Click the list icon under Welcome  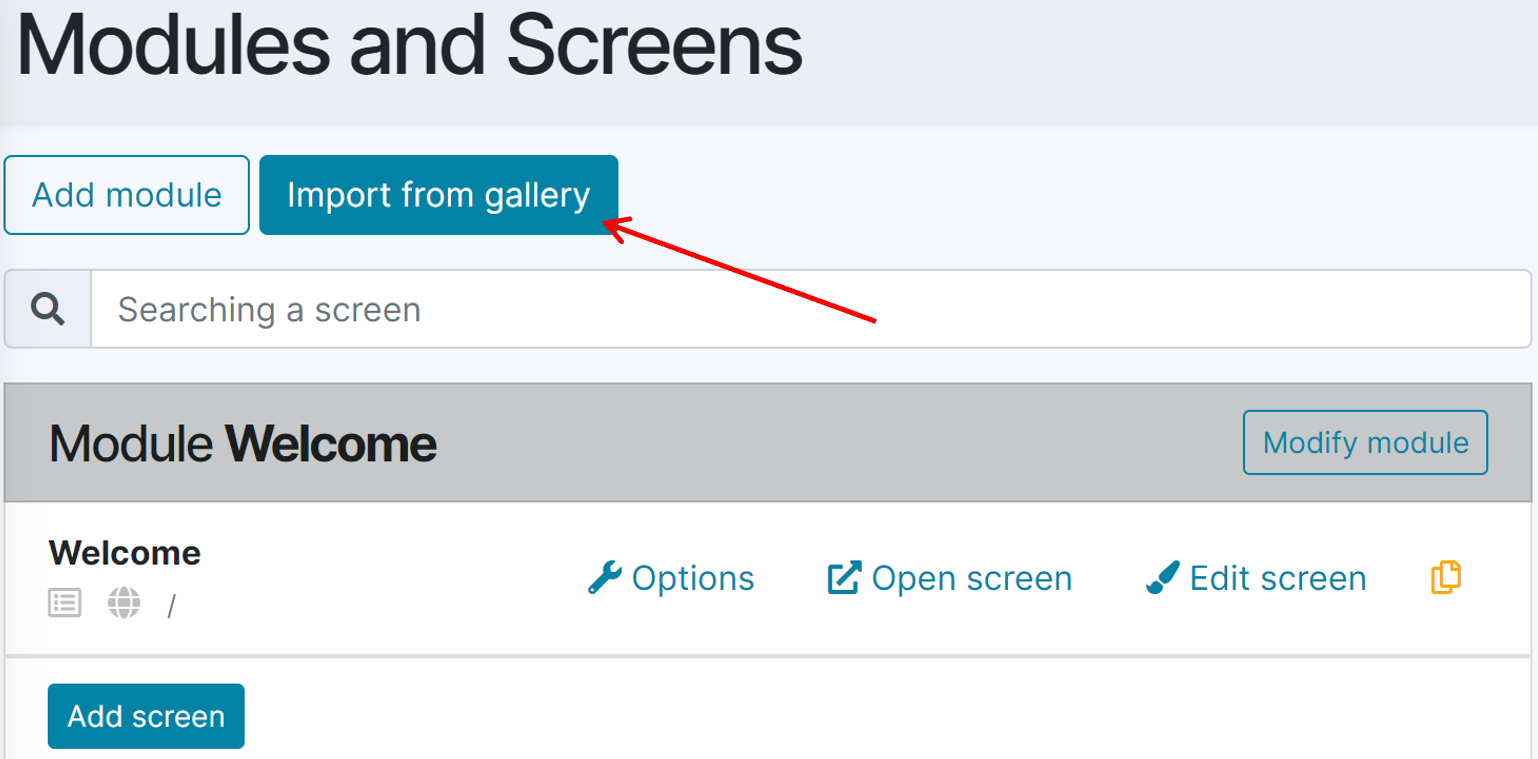tap(64, 603)
